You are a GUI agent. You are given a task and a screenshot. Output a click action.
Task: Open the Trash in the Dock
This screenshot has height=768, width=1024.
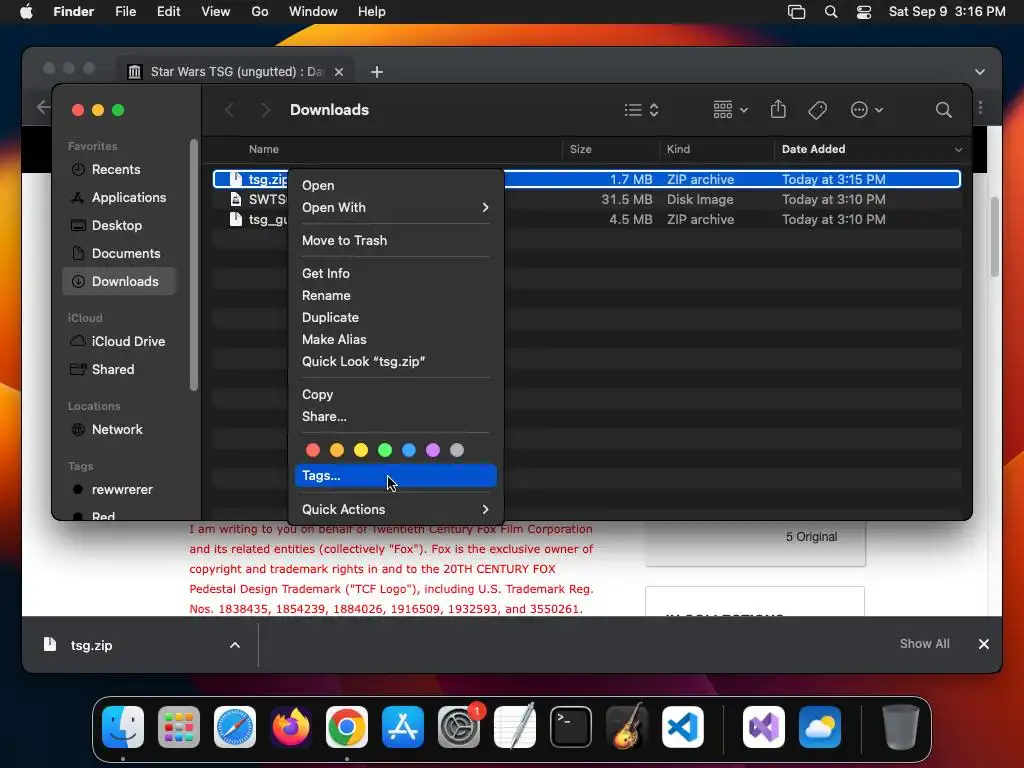pos(901,727)
